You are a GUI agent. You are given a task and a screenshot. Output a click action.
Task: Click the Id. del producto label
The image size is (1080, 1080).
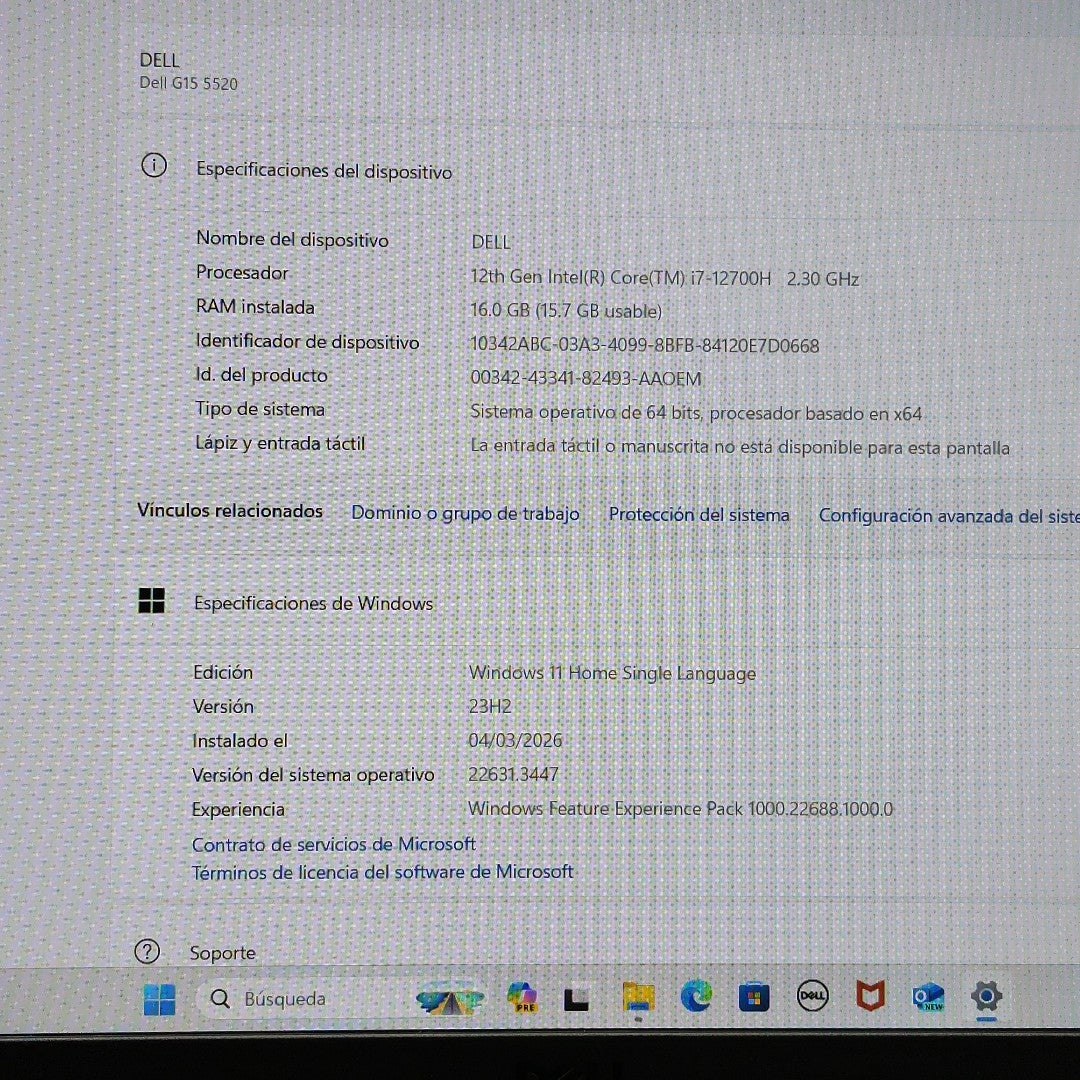click(x=261, y=375)
